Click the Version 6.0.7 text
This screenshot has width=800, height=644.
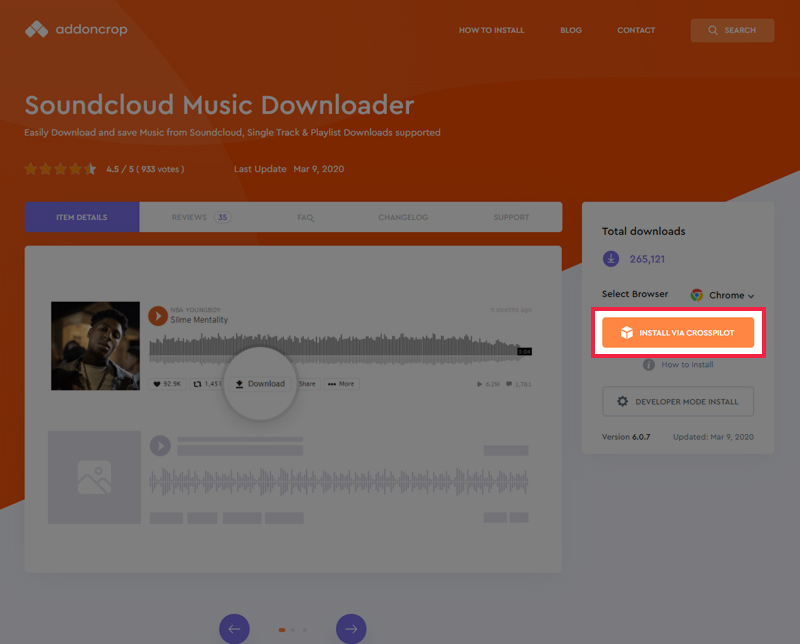point(626,437)
